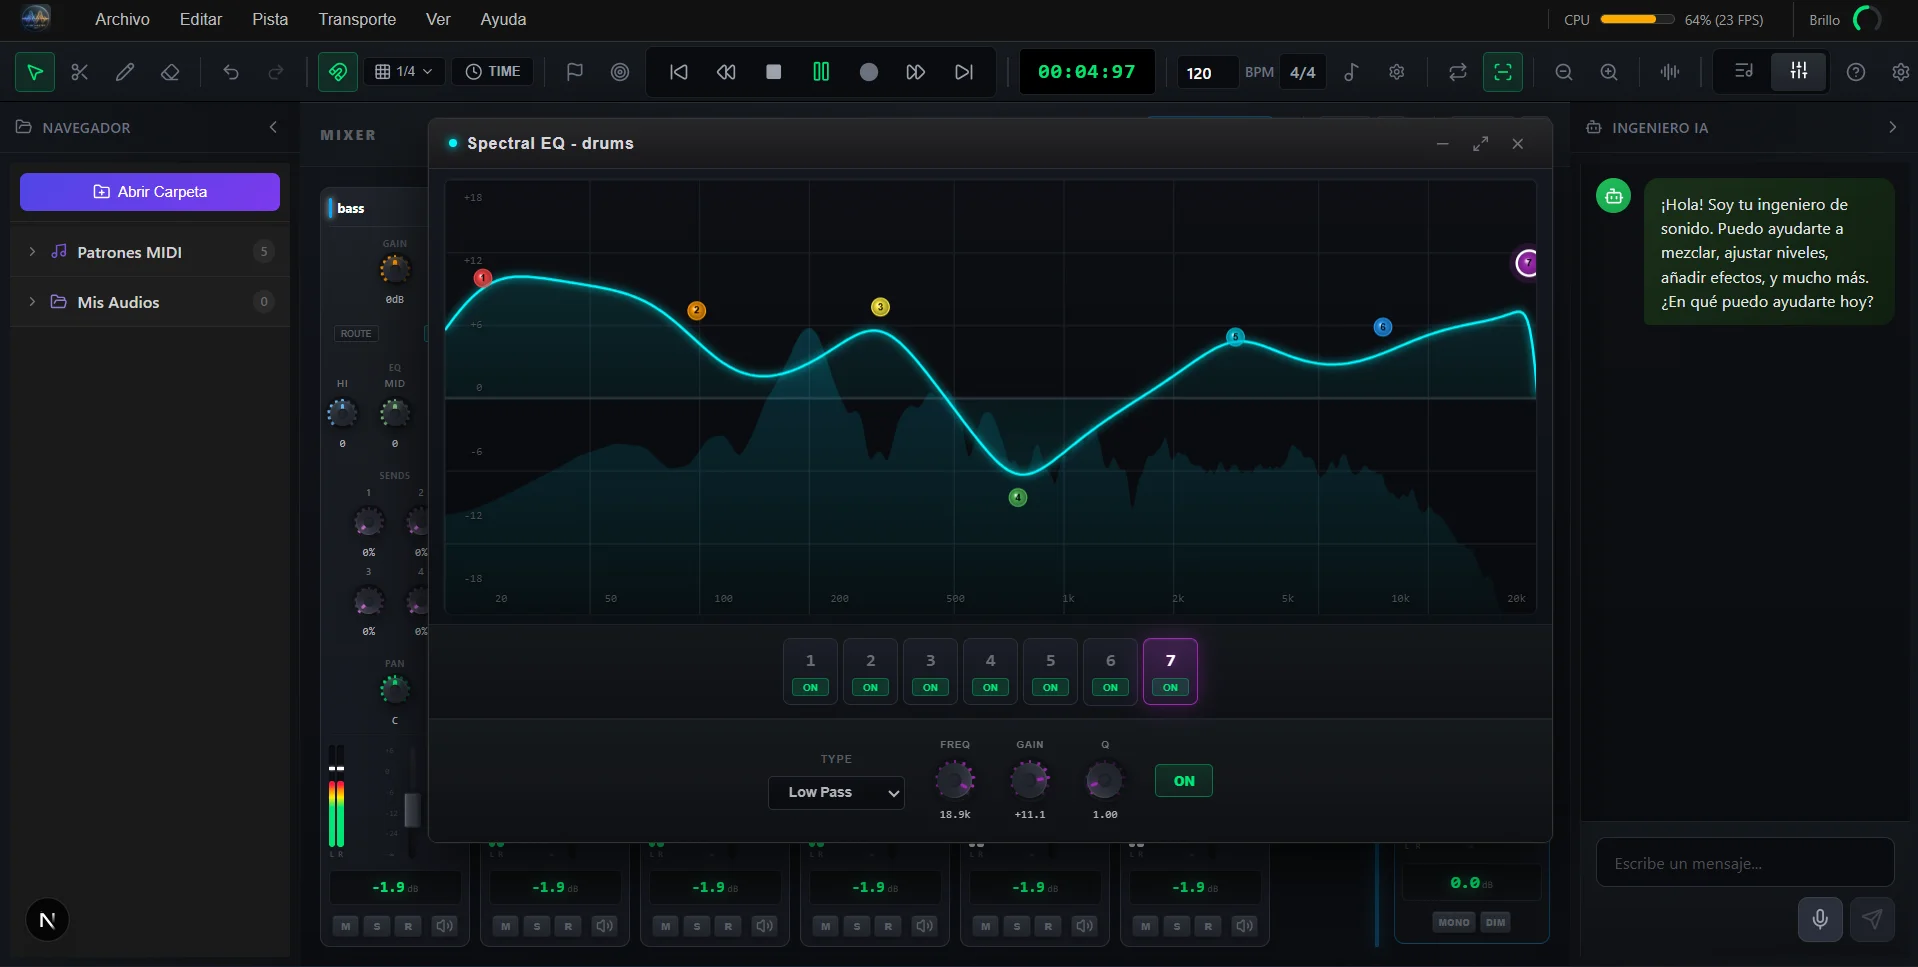
Task: Select the scissors cut tool
Action: point(80,72)
